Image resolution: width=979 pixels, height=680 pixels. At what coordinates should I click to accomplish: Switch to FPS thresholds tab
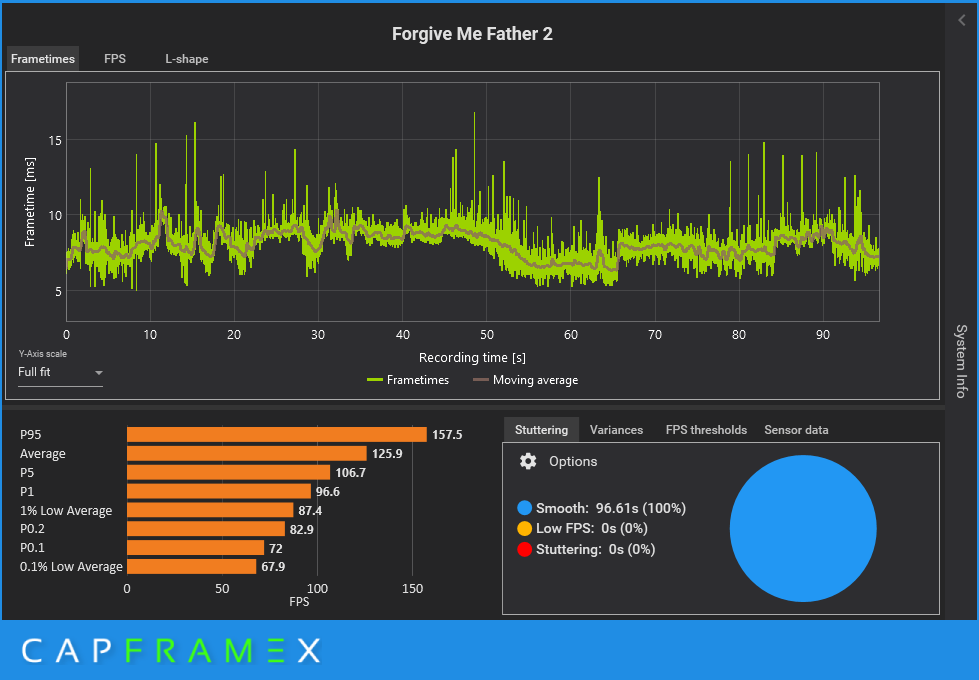tap(706, 430)
